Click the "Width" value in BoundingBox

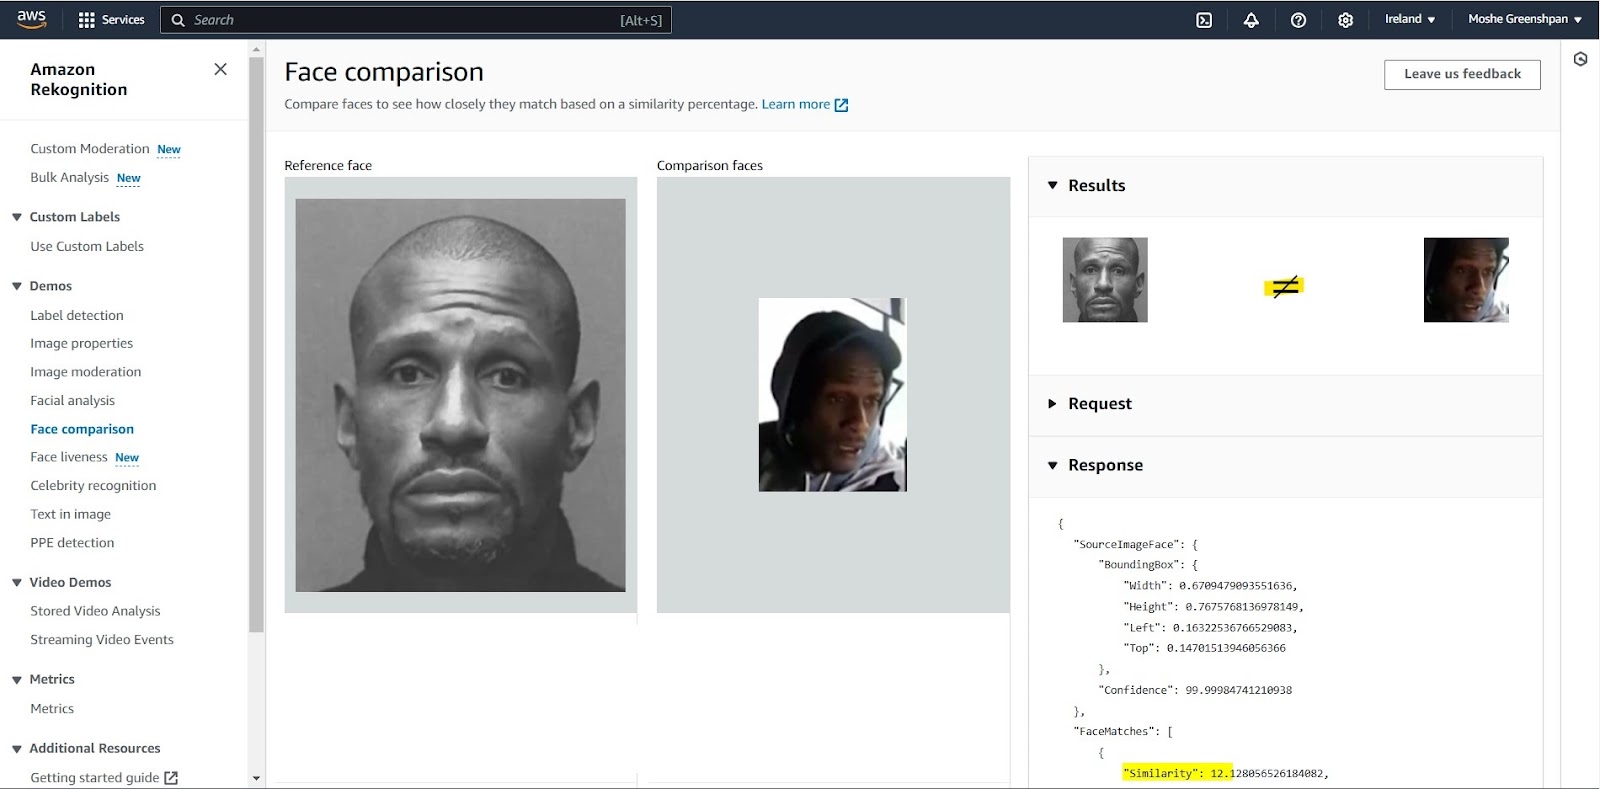click(x=1235, y=586)
